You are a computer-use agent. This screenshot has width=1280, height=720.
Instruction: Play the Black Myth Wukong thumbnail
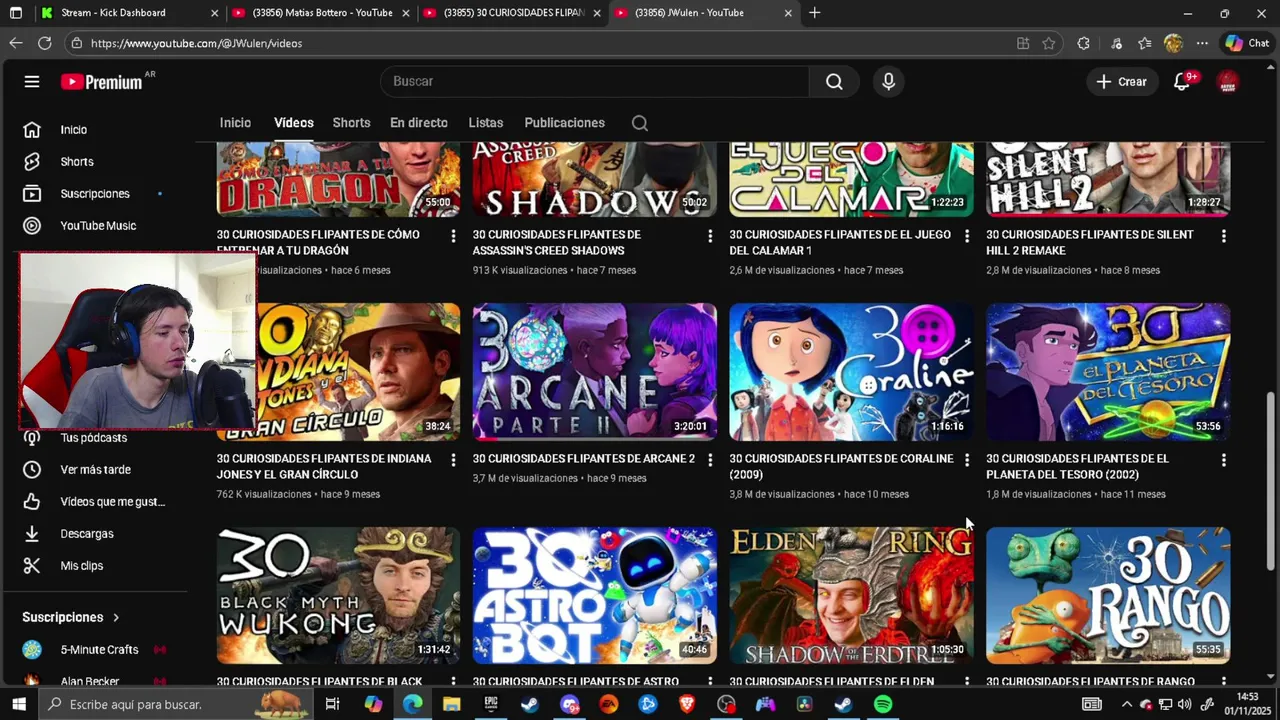pyautogui.click(x=339, y=596)
